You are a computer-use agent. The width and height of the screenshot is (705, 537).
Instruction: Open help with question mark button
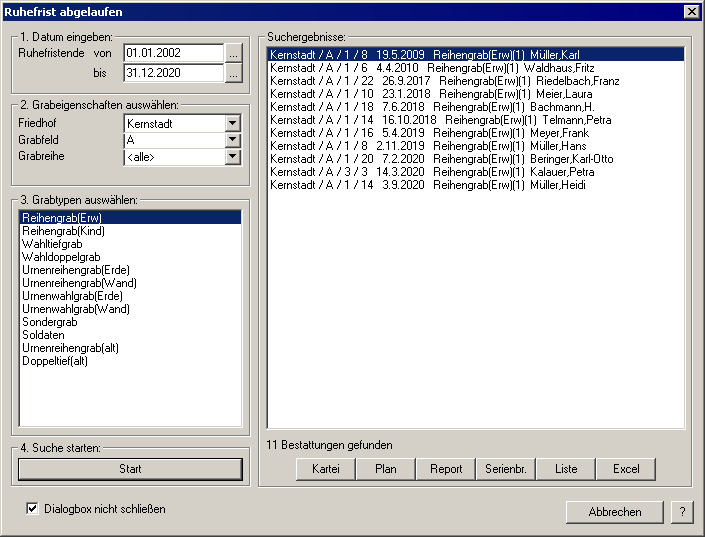click(682, 512)
